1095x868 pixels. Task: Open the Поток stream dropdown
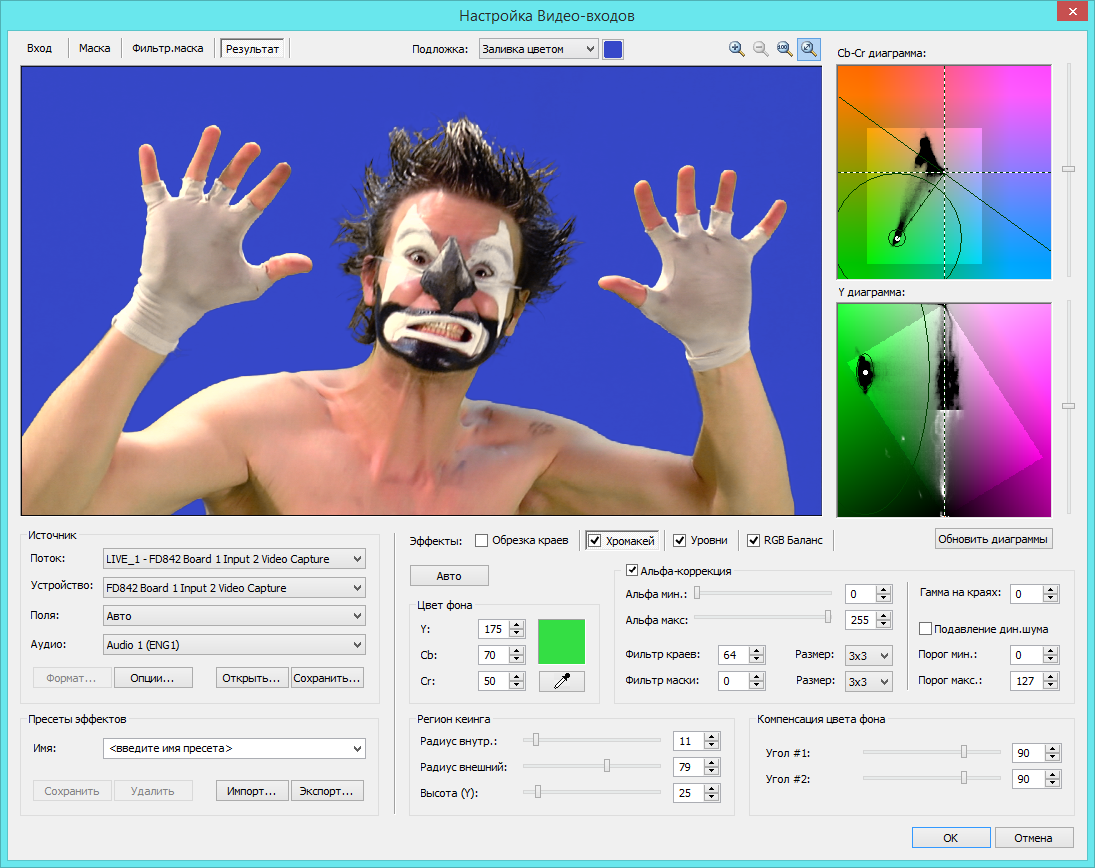(234, 559)
